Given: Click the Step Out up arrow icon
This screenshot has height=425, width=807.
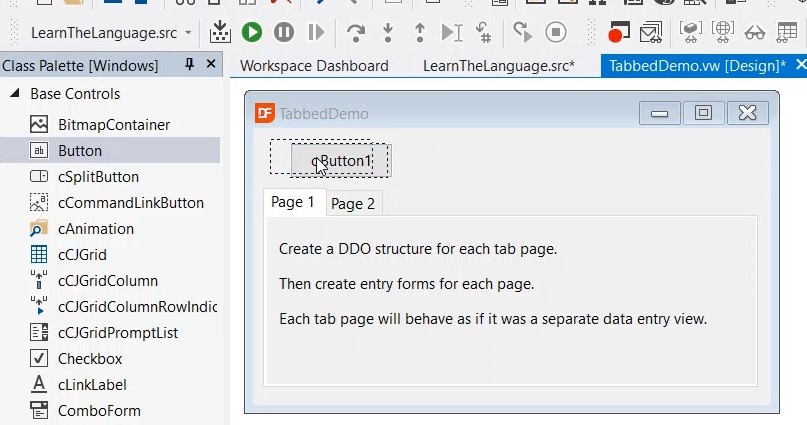Looking at the screenshot, I should click(x=419, y=33).
